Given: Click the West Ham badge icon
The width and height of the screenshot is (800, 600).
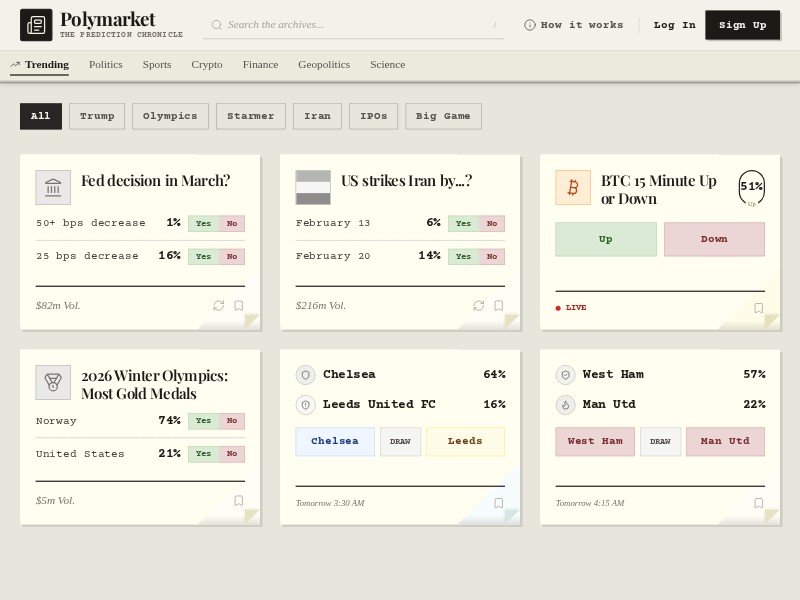Looking at the screenshot, I should [x=564, y=374].
